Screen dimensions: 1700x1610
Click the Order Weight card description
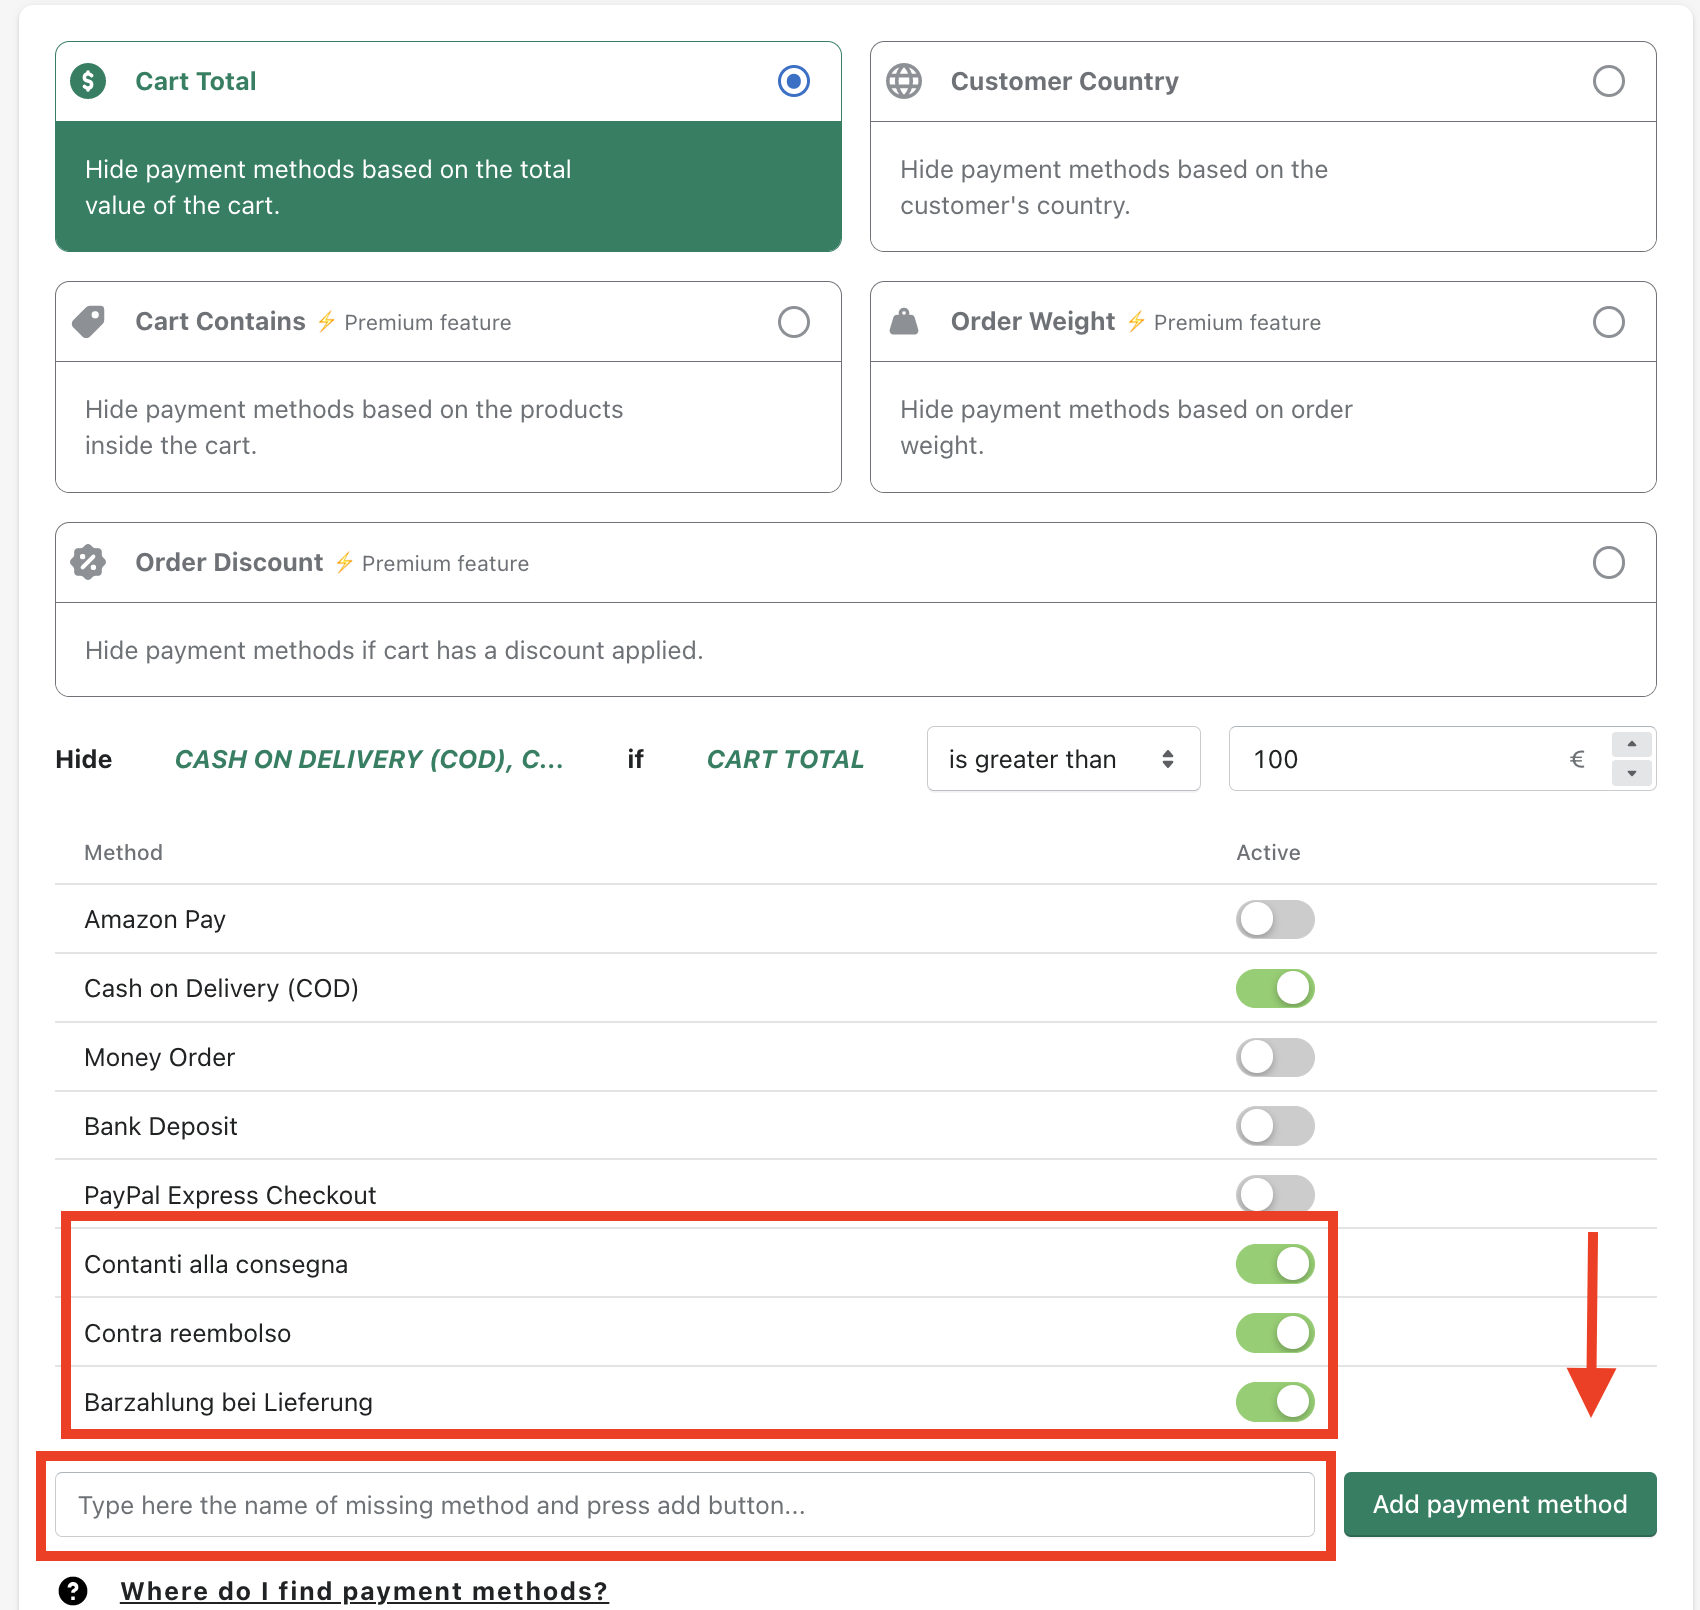coord(1126,427)
